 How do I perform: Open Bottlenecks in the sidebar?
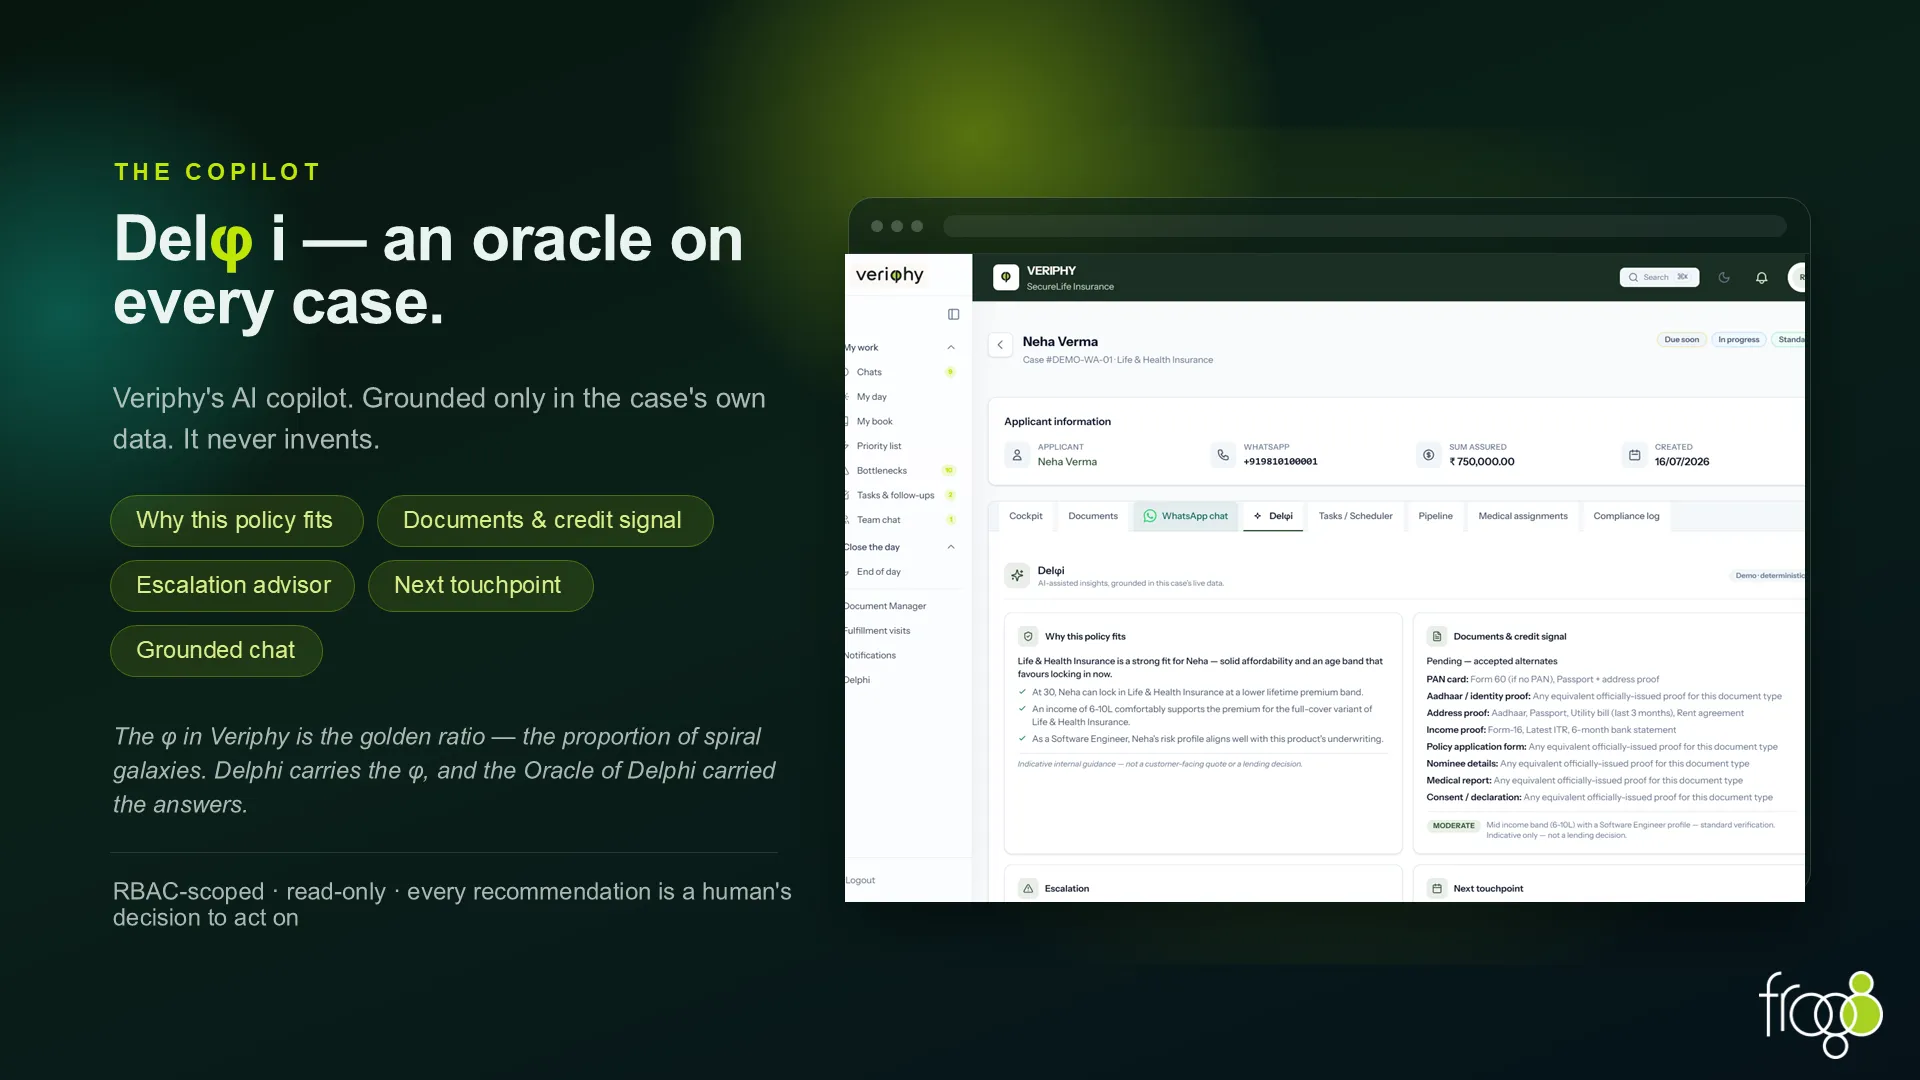pyautogui.click(x=882, y=471)
